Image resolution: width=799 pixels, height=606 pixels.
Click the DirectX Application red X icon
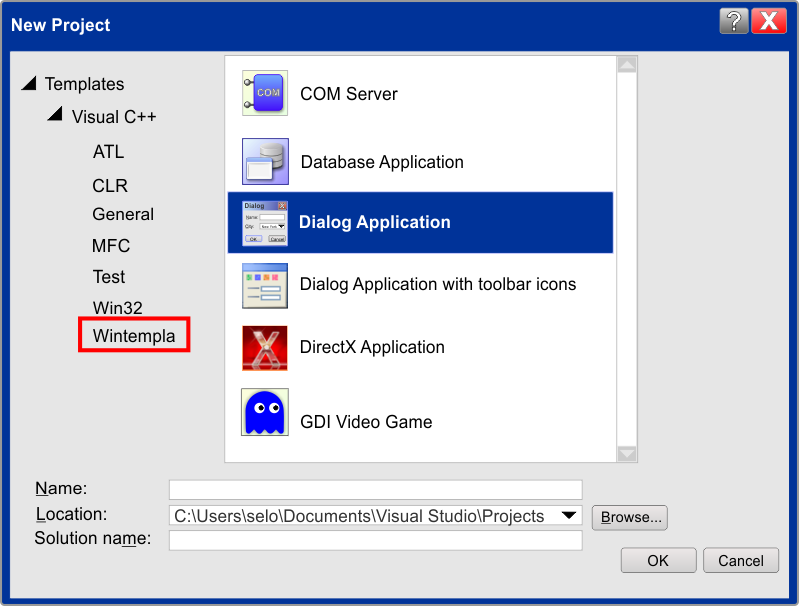[265, 348]
